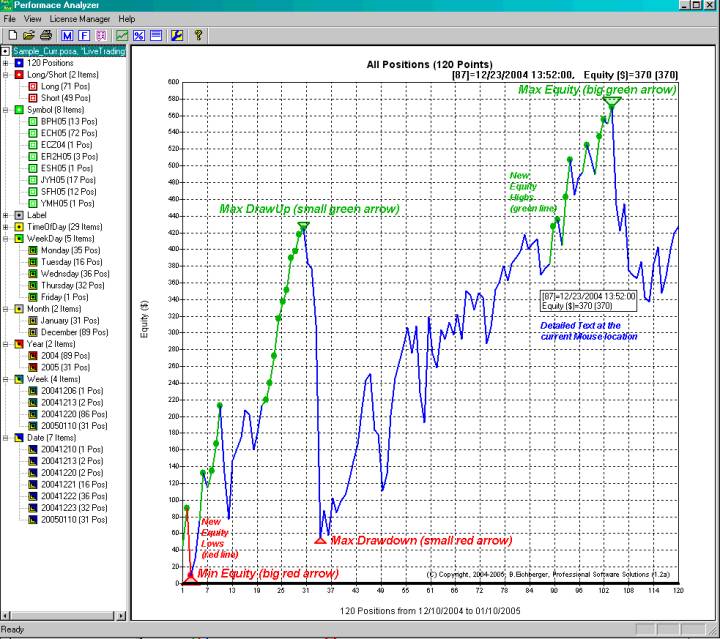
Task: Click the tree panel horizontal scrollbar thumb
Action: [61, 616]
